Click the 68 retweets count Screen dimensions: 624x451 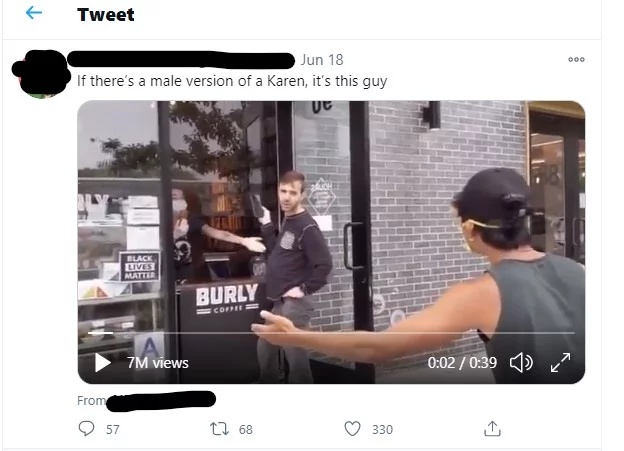coord(246,430)
